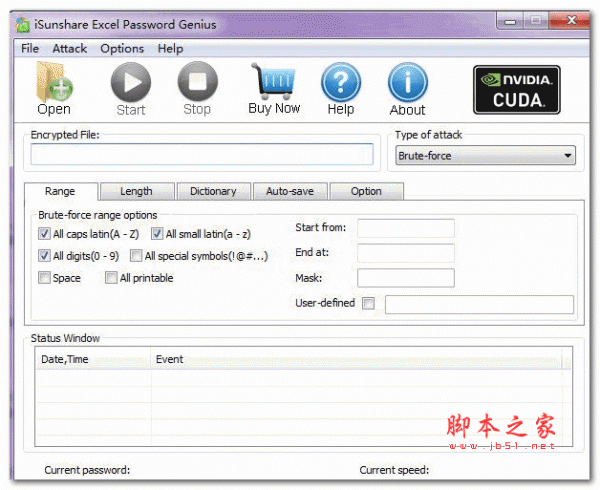Expand the Type of attack dropdown
600x490 pixels.
[x=485, y=156]
